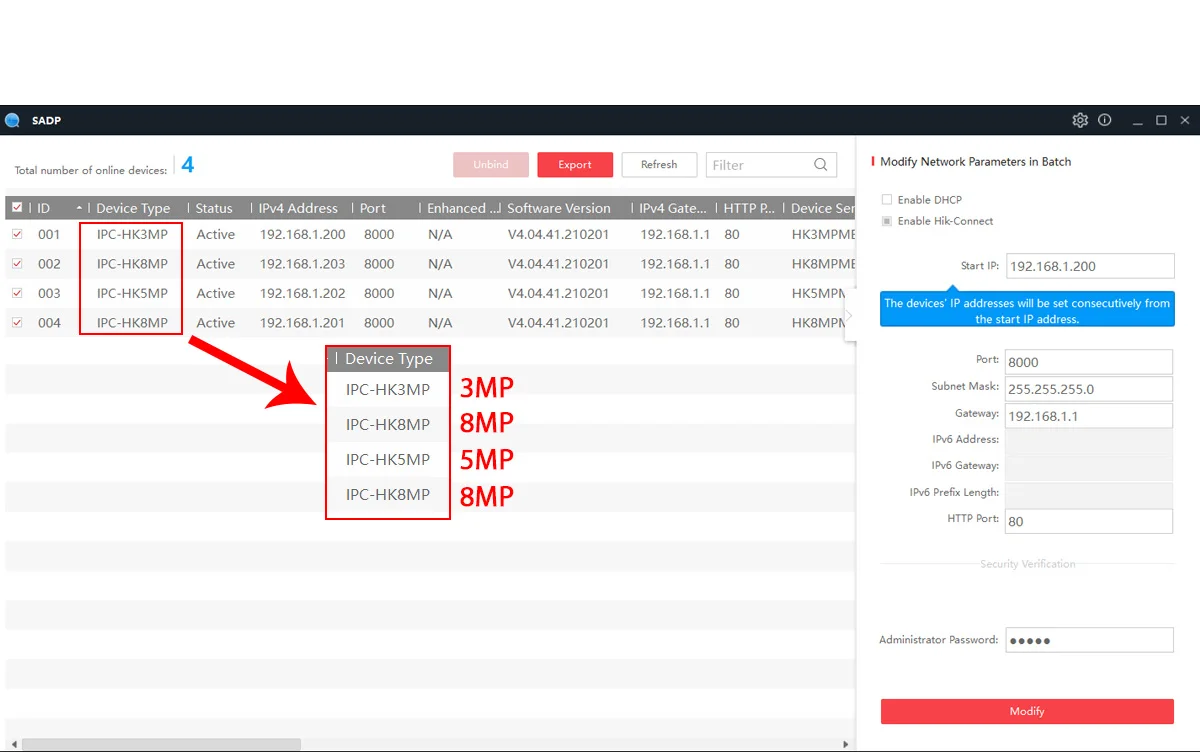Click the Modify button
Viewport: 1200px width, 753px height.
click(1027, 711)
